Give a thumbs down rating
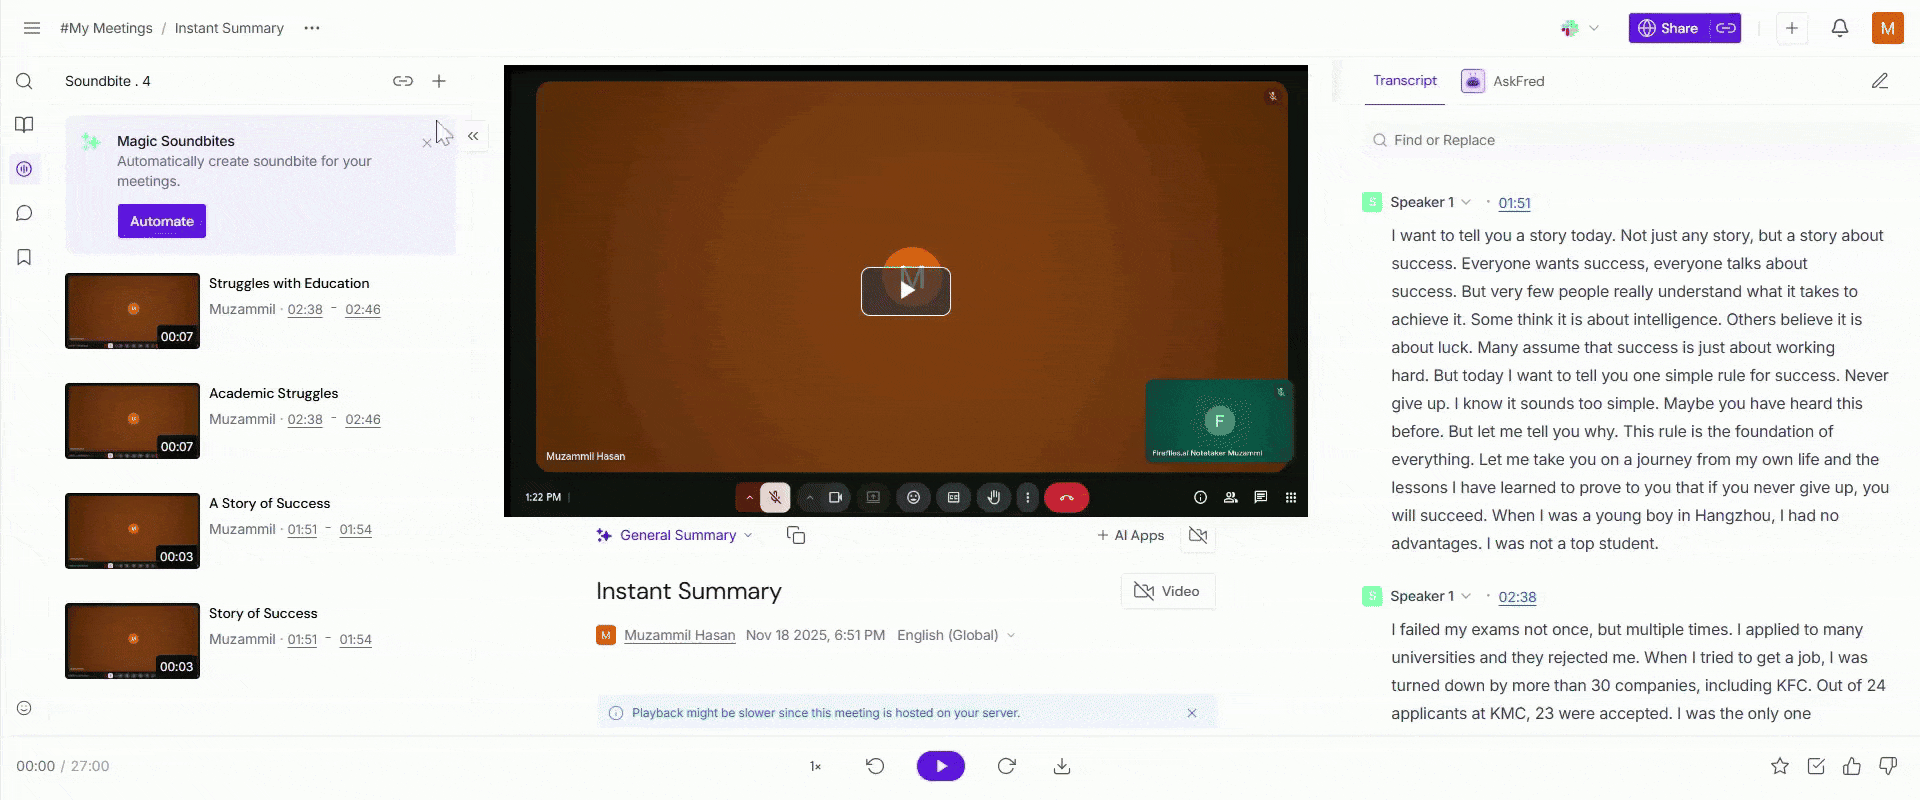Image resolution: width=1920 pixels, height=800 pixels. [1888, 766]
